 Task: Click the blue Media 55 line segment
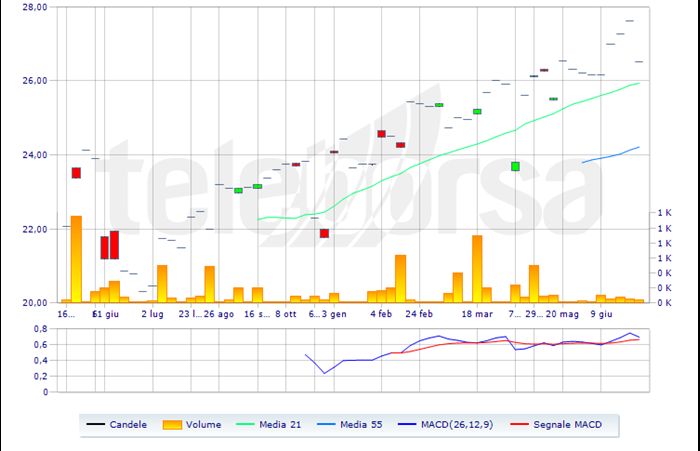[x=611, y=155]
